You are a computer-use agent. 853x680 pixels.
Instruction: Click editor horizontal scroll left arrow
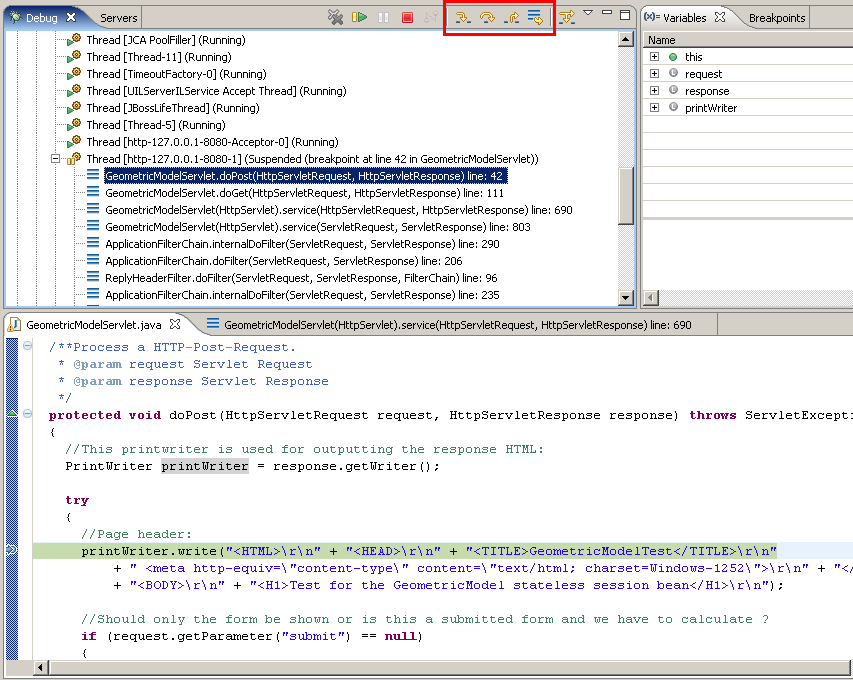[x=41, y=667]
